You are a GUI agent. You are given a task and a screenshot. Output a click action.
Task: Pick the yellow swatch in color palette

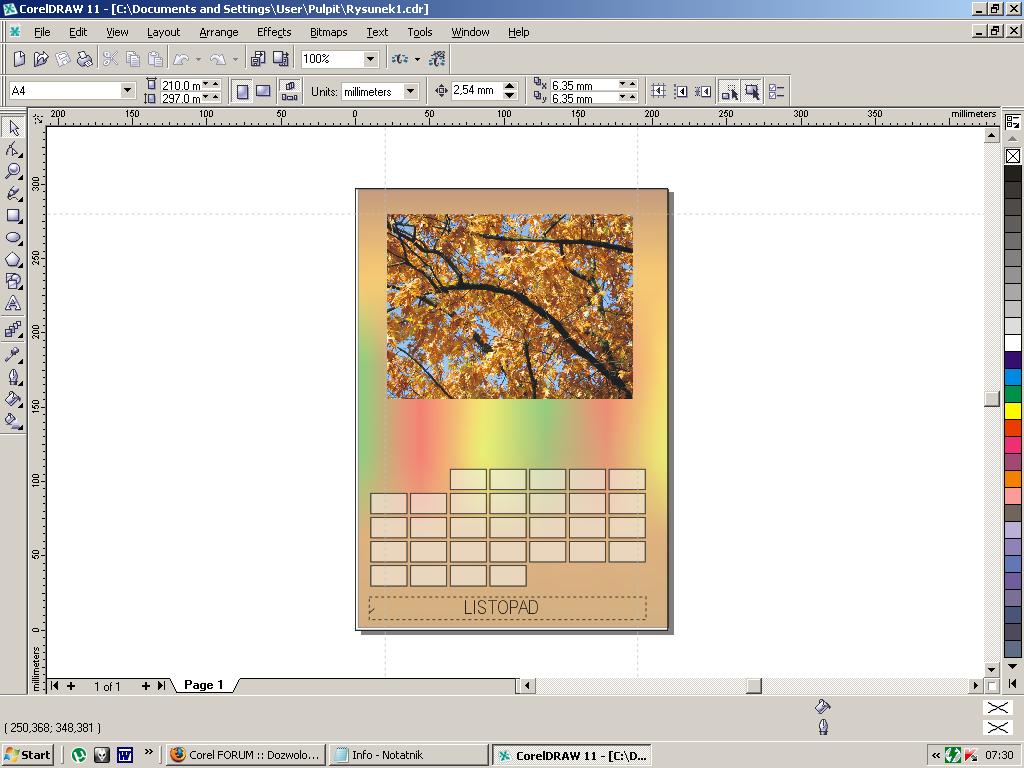[1013, 411]
